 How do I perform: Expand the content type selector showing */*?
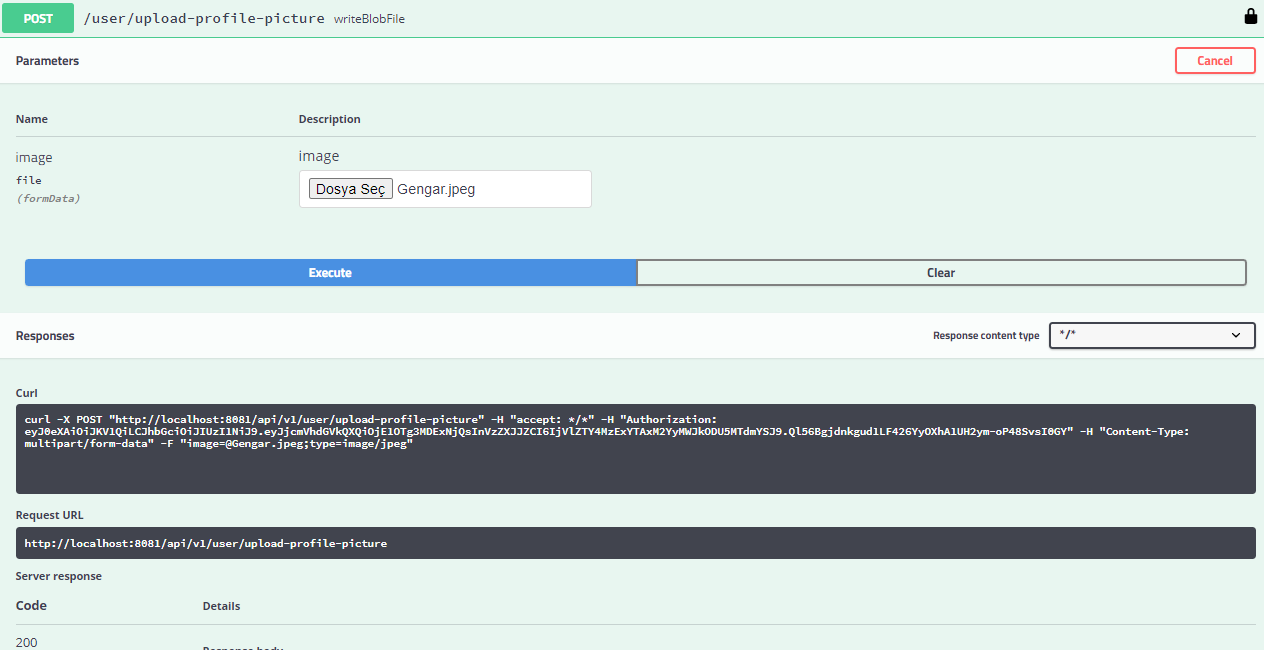[1151, 335]
